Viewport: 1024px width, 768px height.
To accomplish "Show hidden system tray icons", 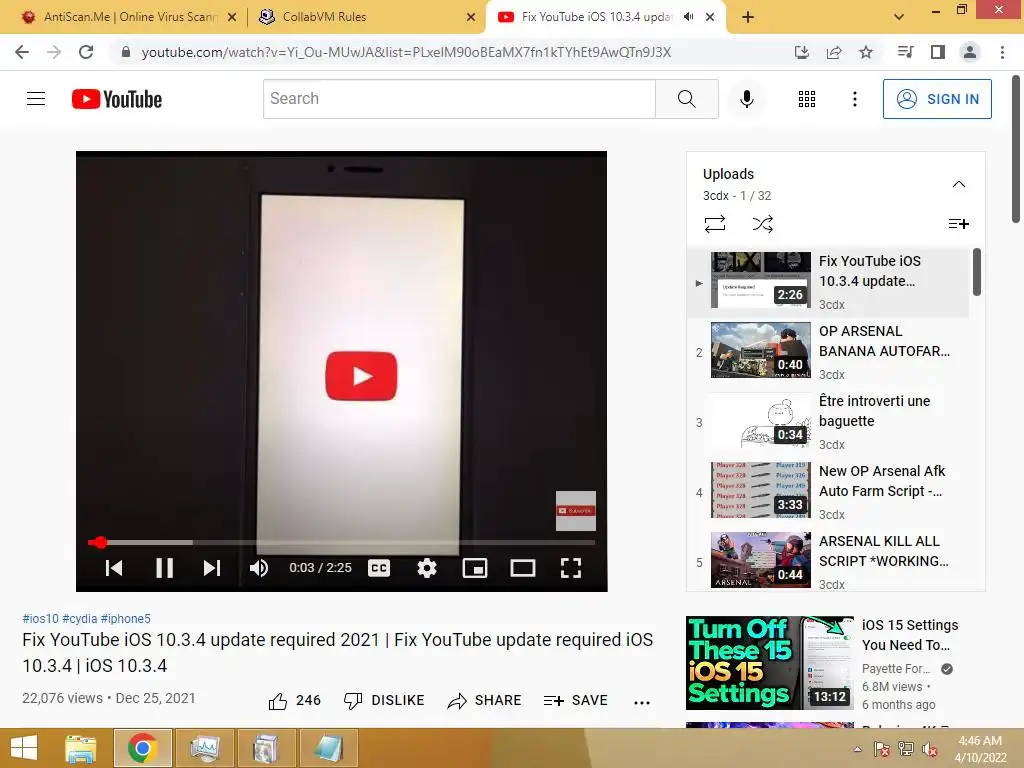I will (x=857, y=749).
